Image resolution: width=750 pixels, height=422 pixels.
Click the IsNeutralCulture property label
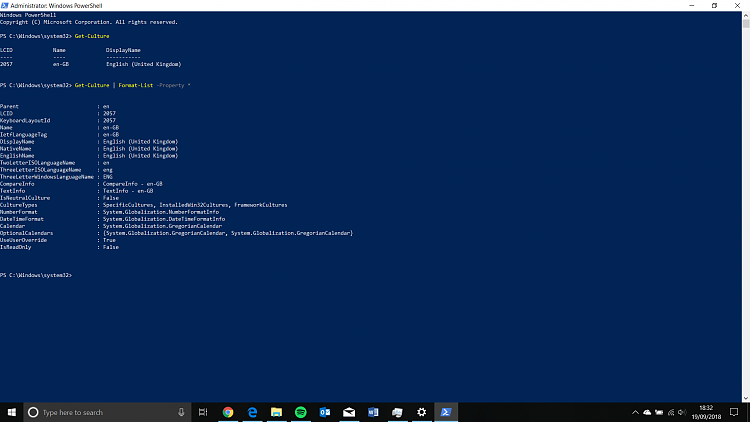coord(25,198)
